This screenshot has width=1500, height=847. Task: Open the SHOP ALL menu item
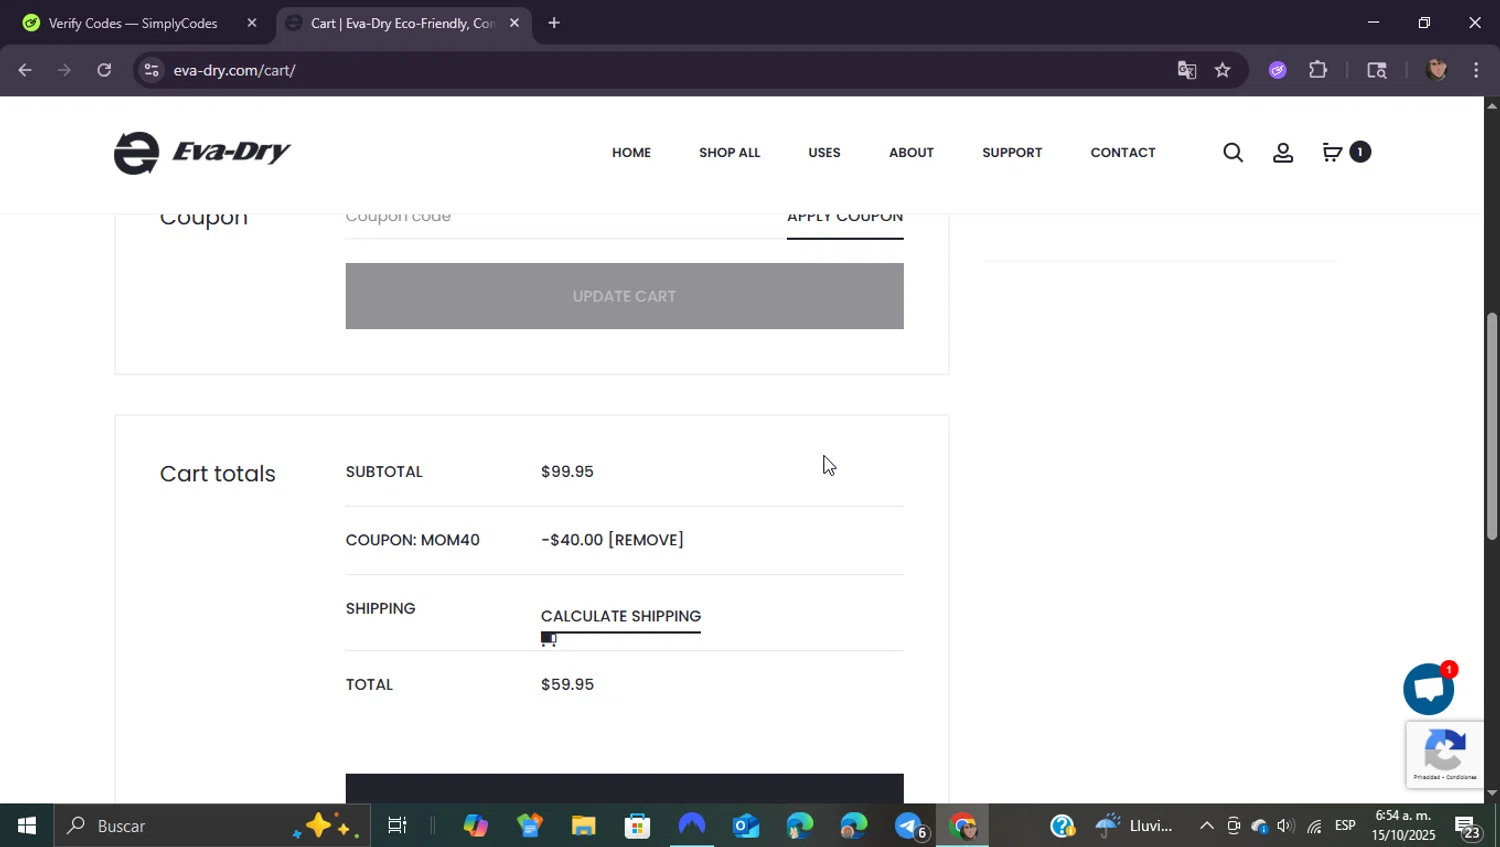(x=729, y=153)
